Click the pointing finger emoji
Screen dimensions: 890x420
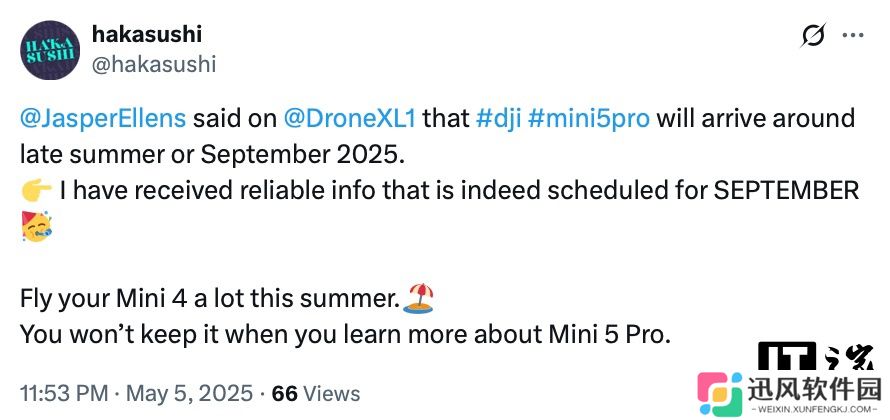click(36, 191)
